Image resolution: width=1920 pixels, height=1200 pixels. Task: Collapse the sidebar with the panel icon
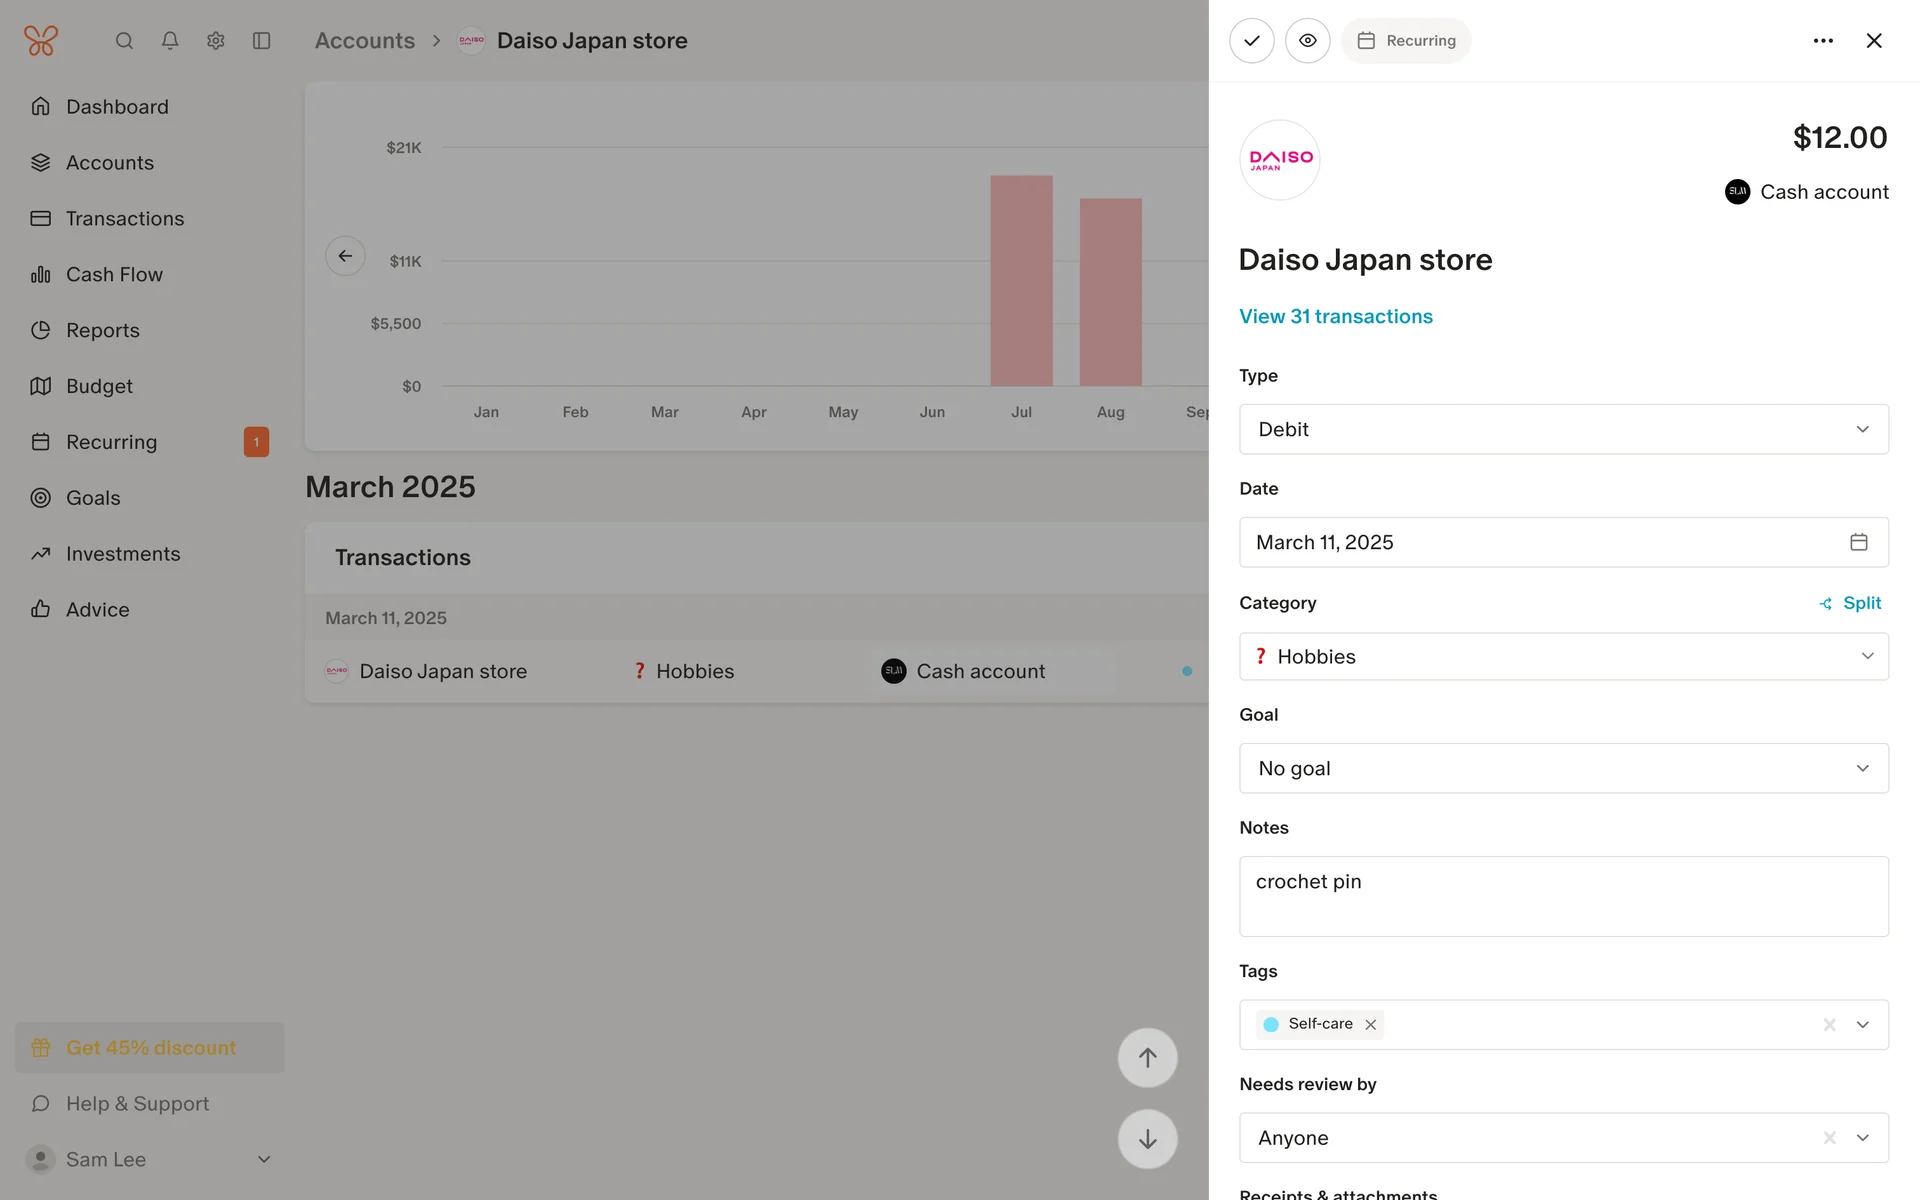coord(262,41)
